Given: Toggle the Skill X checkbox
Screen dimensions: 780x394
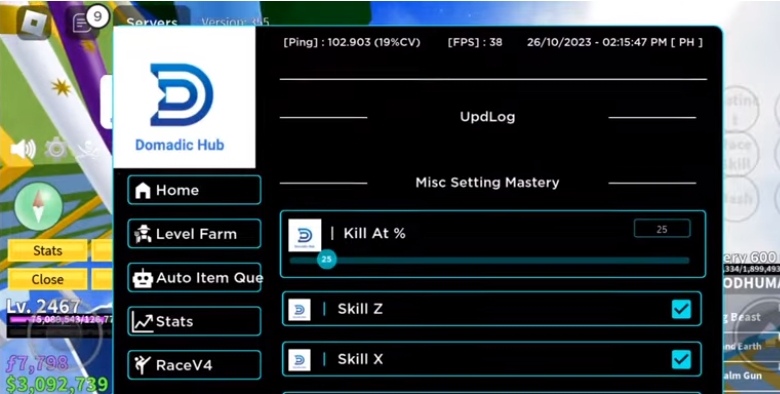Looking at the screenshot, I should point(681,359).
